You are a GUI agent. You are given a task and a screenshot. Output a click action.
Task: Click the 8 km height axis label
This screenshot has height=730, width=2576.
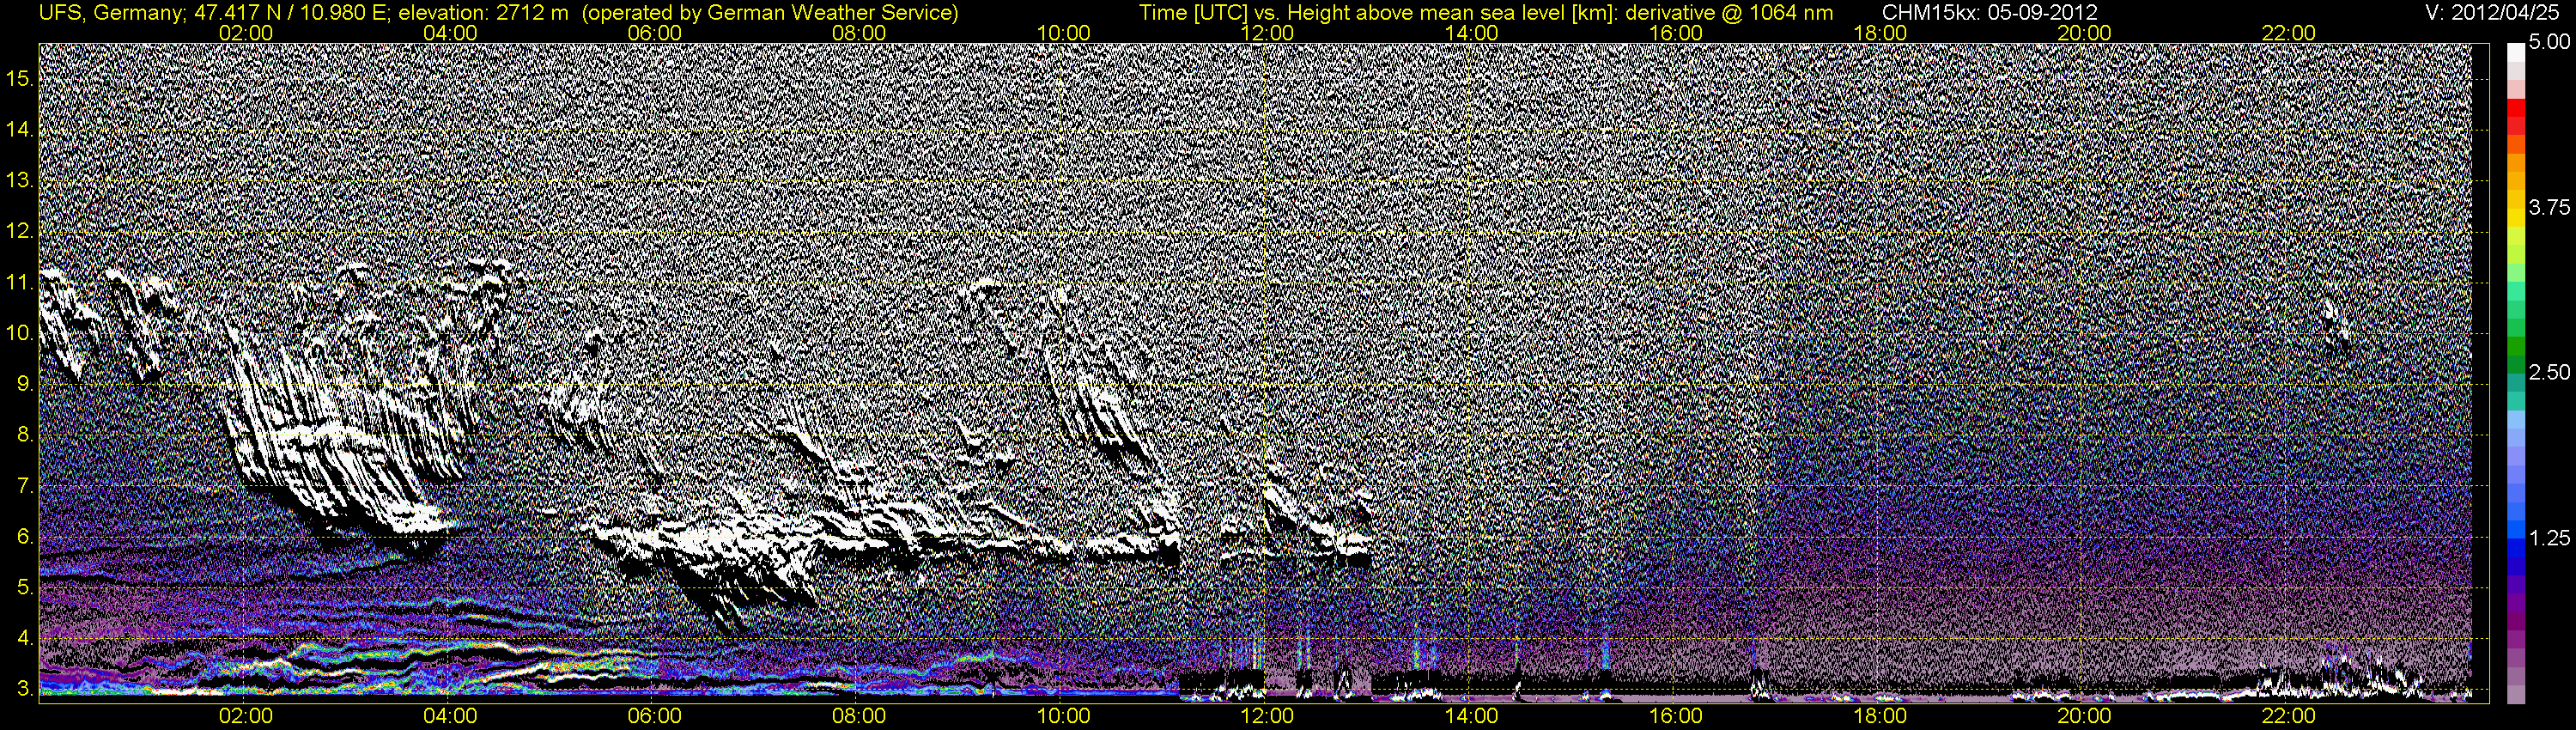pos(24,435)
